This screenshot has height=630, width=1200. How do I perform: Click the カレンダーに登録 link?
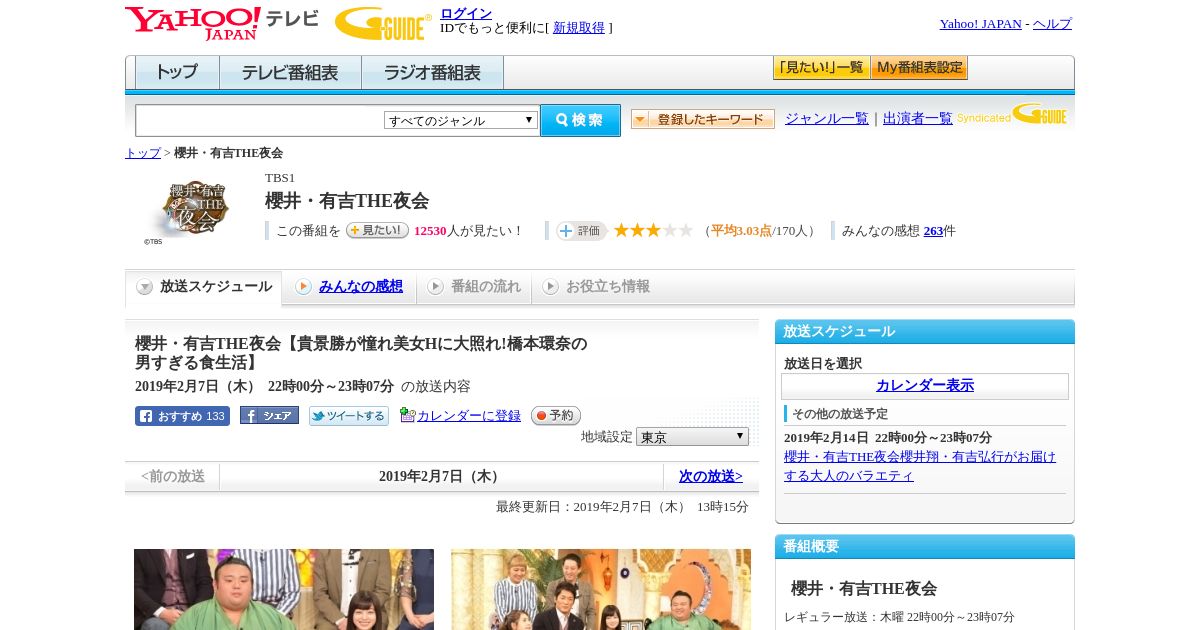coord(469,416)
